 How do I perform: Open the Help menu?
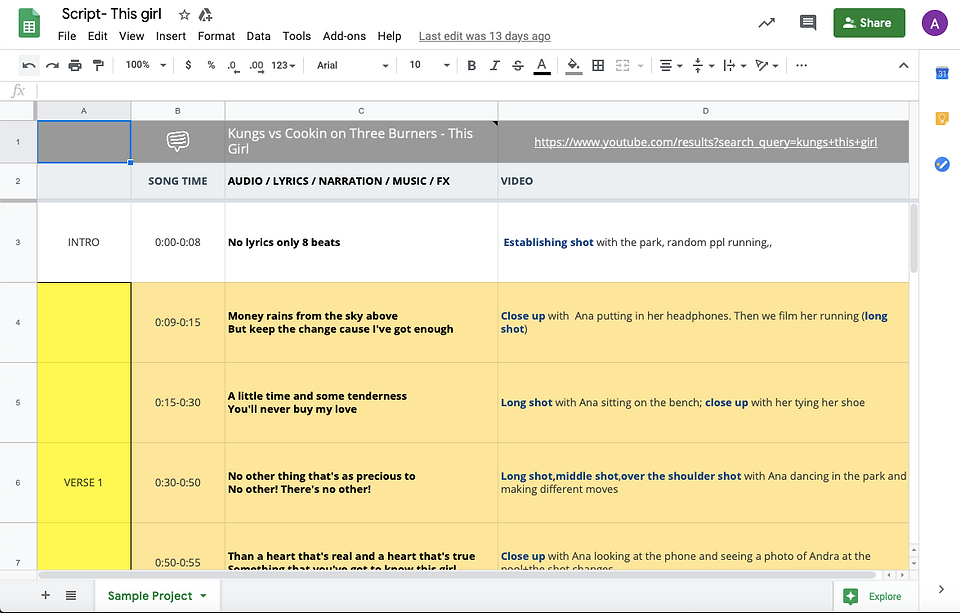[389, 36]
